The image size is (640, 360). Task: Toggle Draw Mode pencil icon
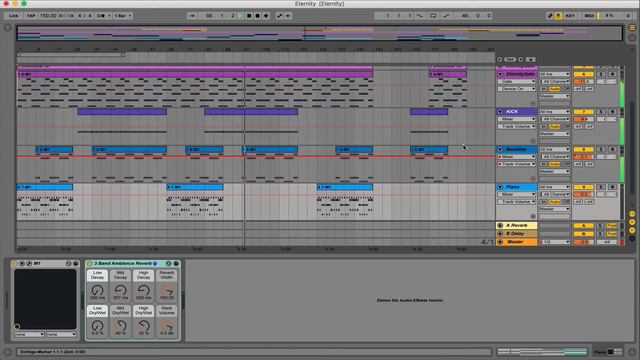coord(550,16)
